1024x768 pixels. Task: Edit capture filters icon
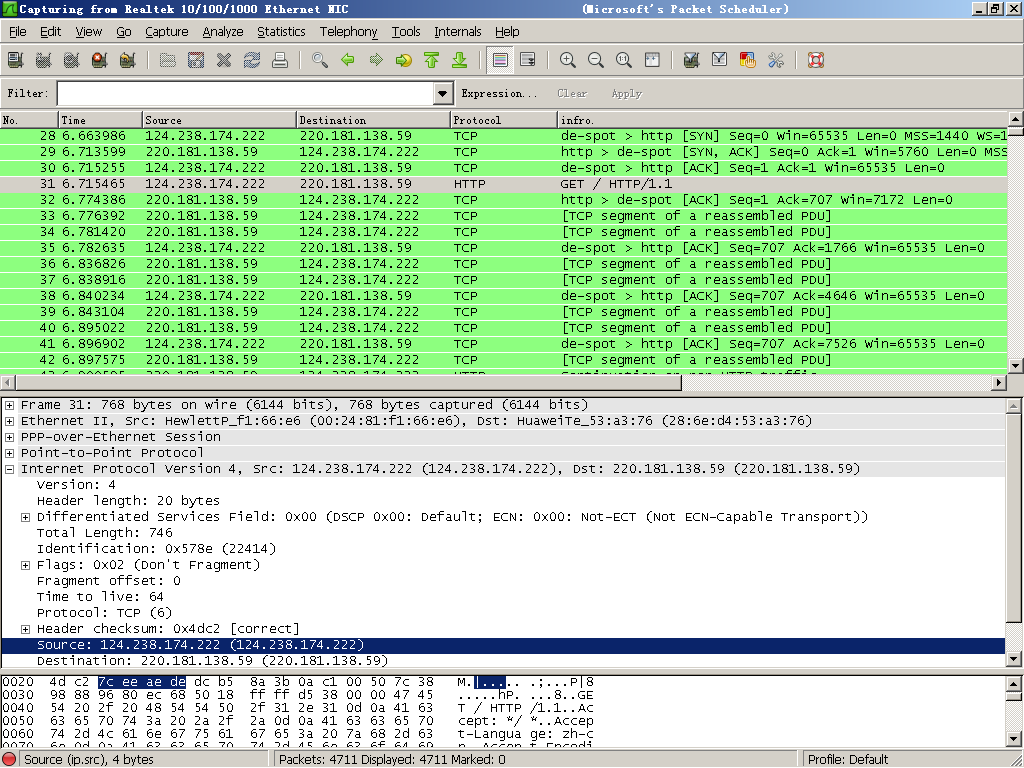692,60
